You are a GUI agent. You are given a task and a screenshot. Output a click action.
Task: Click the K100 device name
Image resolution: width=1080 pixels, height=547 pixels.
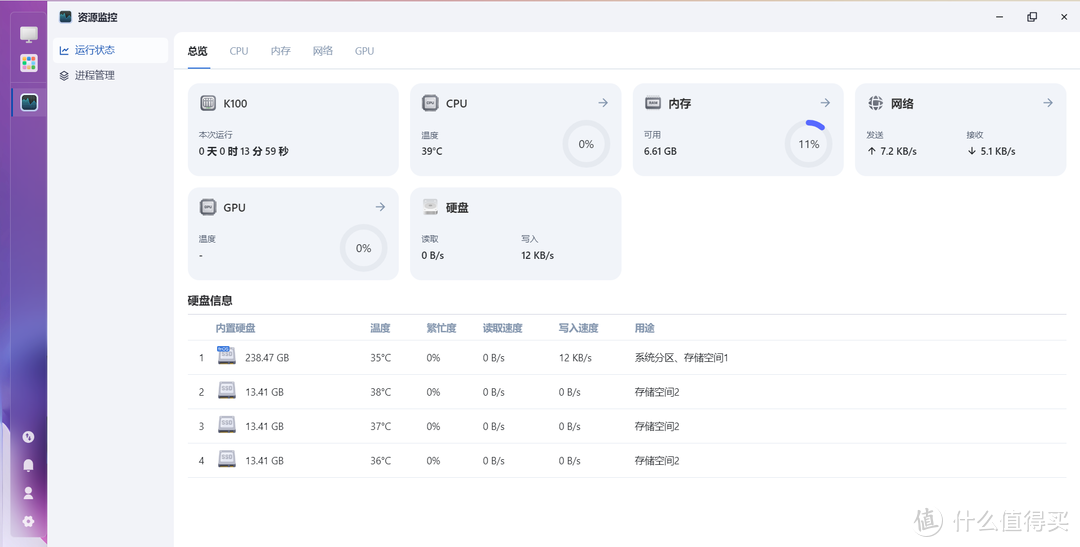click(236, 103)
